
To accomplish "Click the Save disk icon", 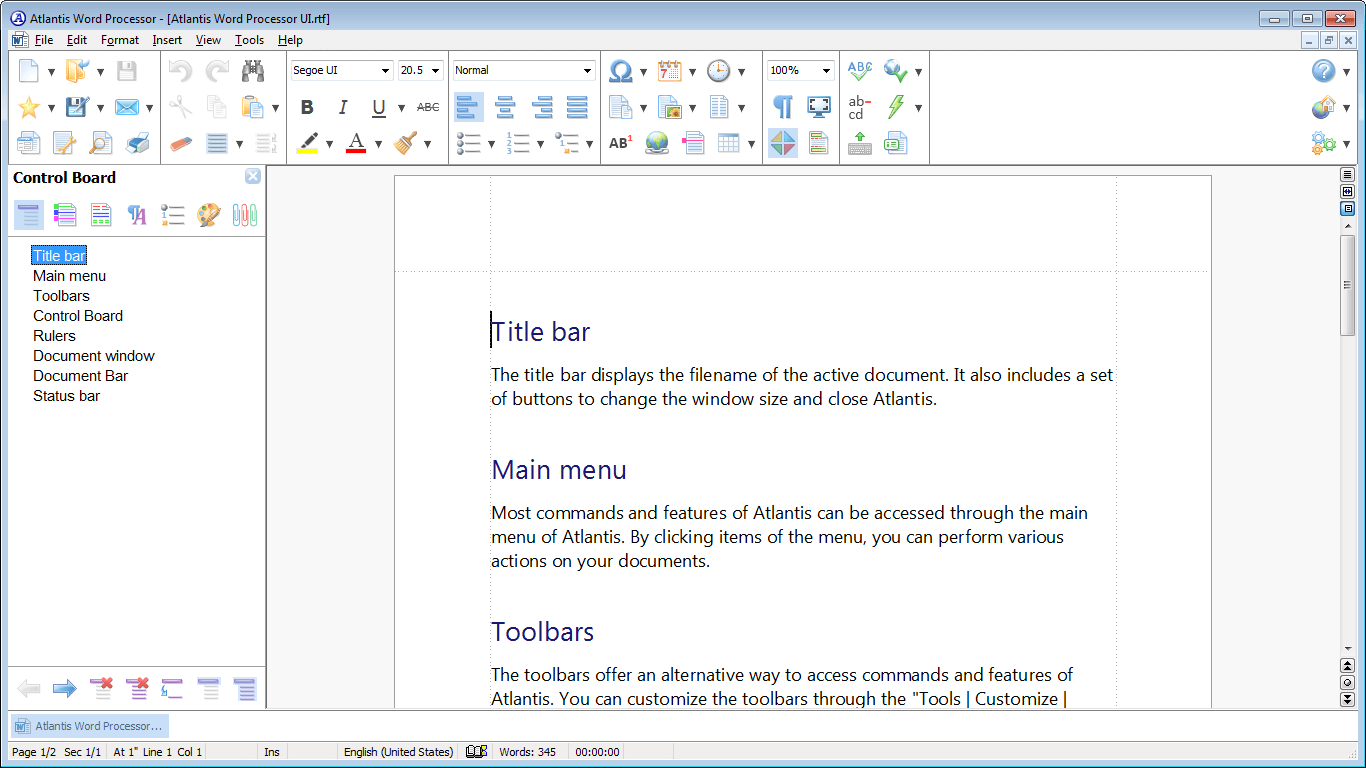I will [126, 71].
